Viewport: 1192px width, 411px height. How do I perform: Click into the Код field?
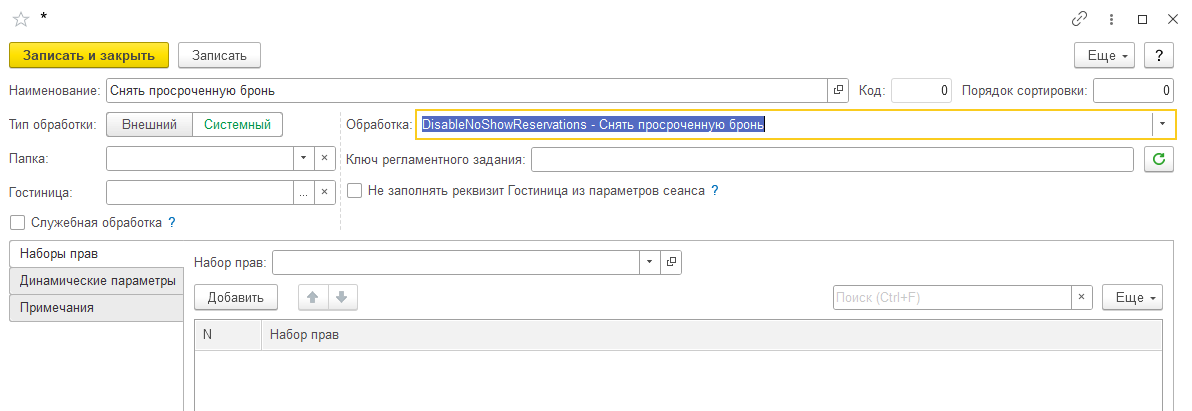pyautogui.click(x=921, y=90)
